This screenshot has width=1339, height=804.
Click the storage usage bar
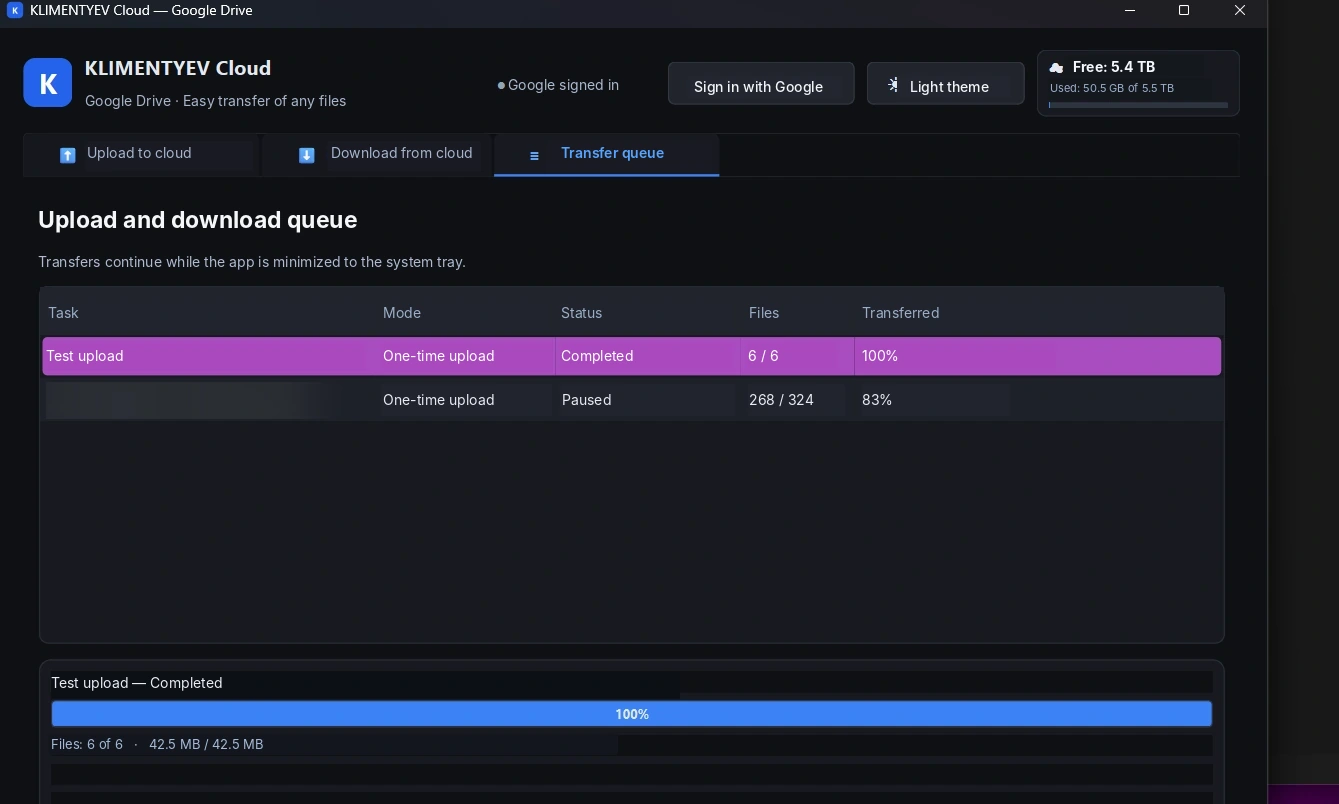[1138, 104]
